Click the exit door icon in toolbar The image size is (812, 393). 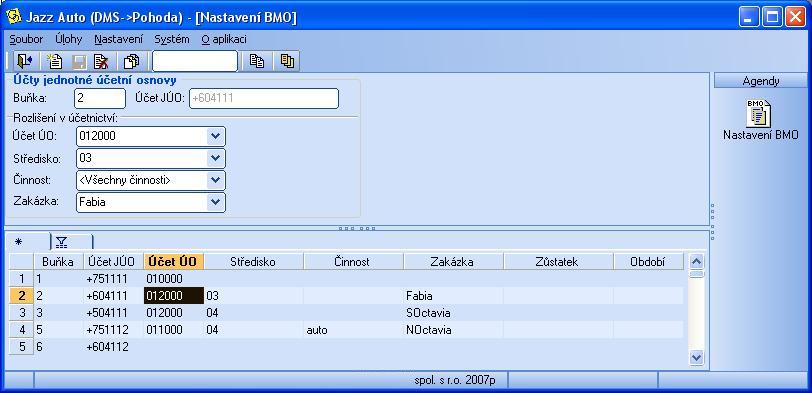point(25,62)
